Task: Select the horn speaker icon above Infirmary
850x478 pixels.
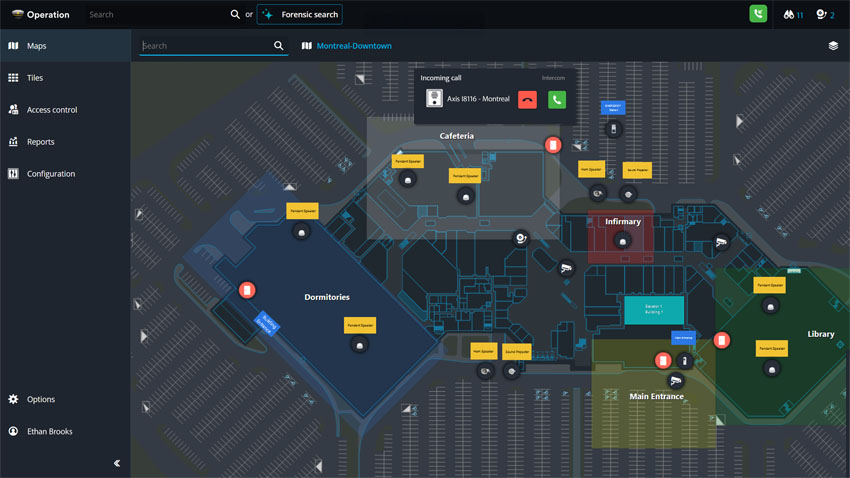Action: tap(598, 193)
